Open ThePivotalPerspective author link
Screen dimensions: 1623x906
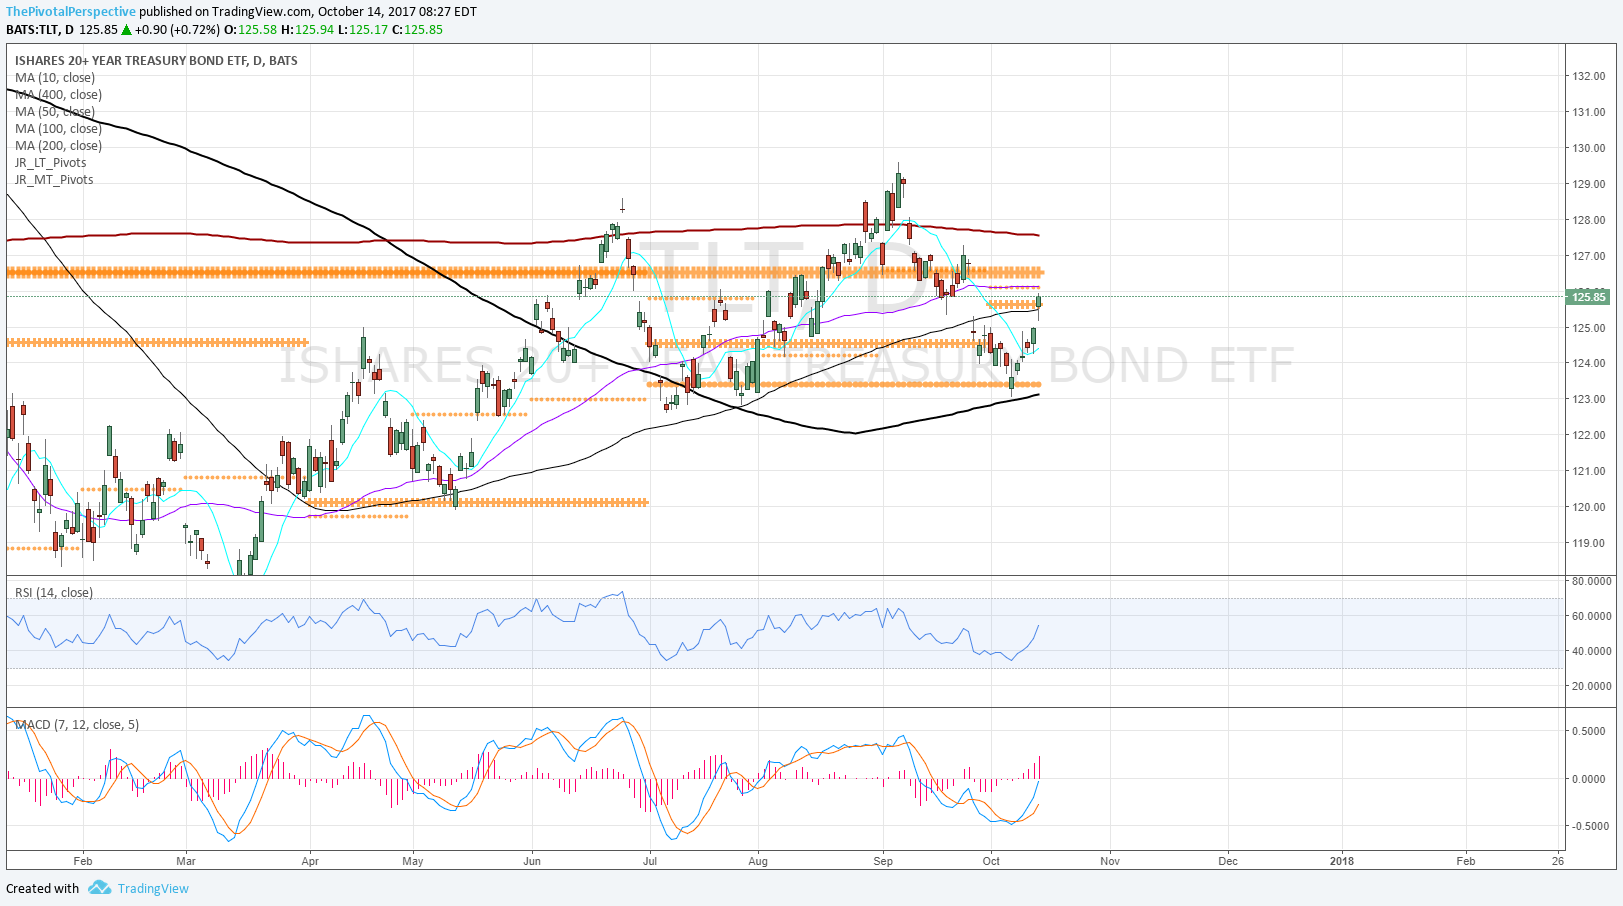(71, 12)
